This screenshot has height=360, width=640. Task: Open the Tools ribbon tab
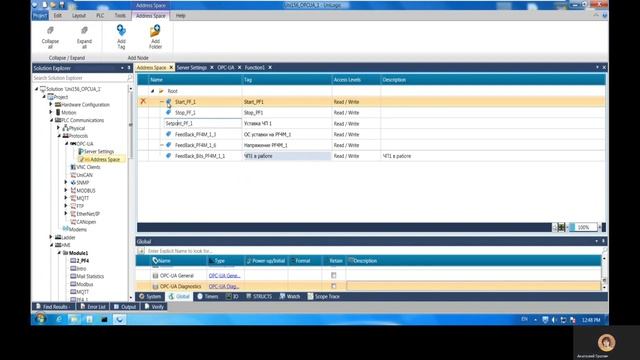coord(120,16)
